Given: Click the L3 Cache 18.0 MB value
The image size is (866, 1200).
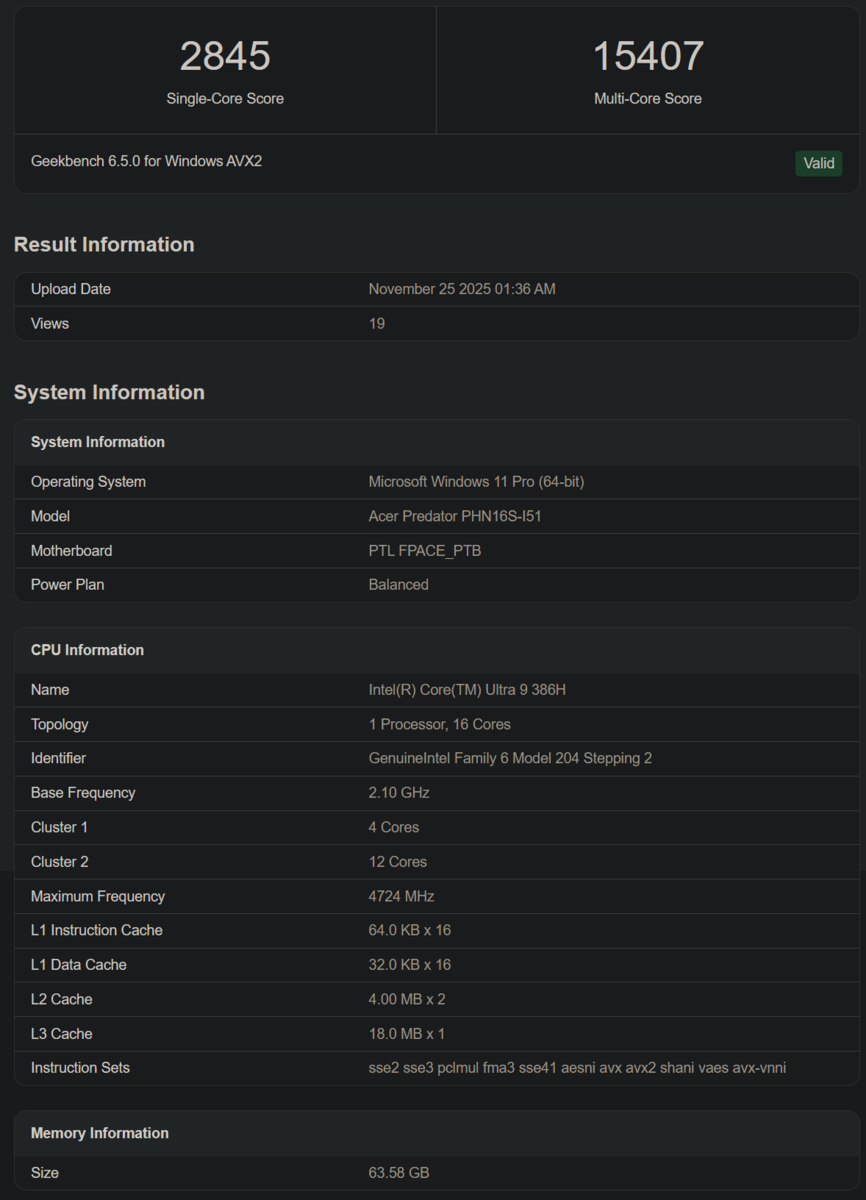Looking at the screenshot, I should point(406,1034).
